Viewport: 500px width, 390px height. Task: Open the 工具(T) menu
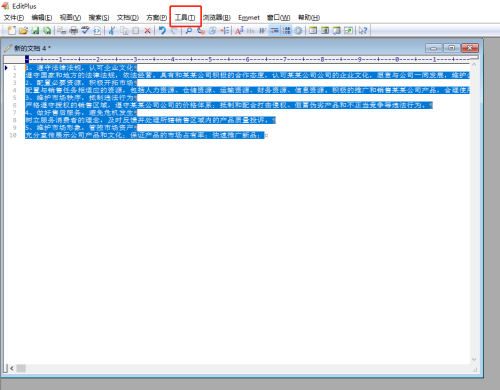[x=185, y=17]
